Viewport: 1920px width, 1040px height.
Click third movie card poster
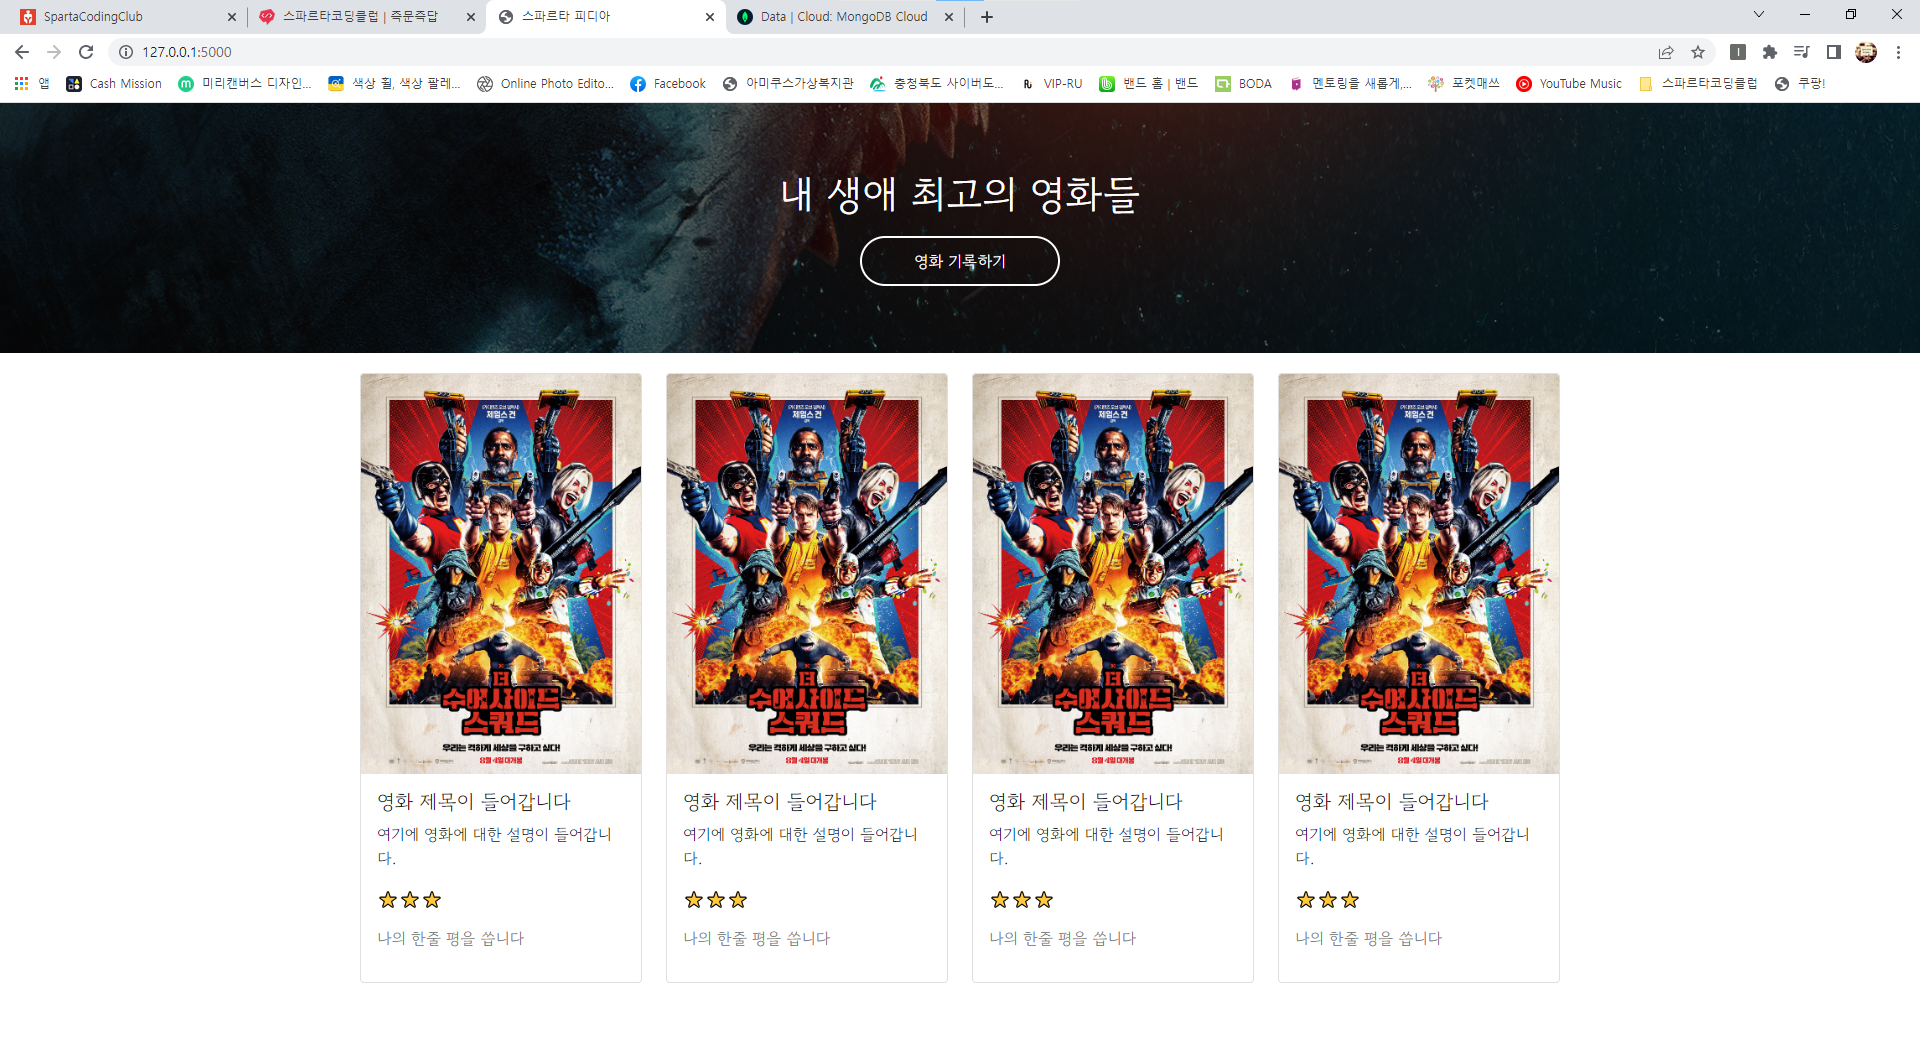1113,574
